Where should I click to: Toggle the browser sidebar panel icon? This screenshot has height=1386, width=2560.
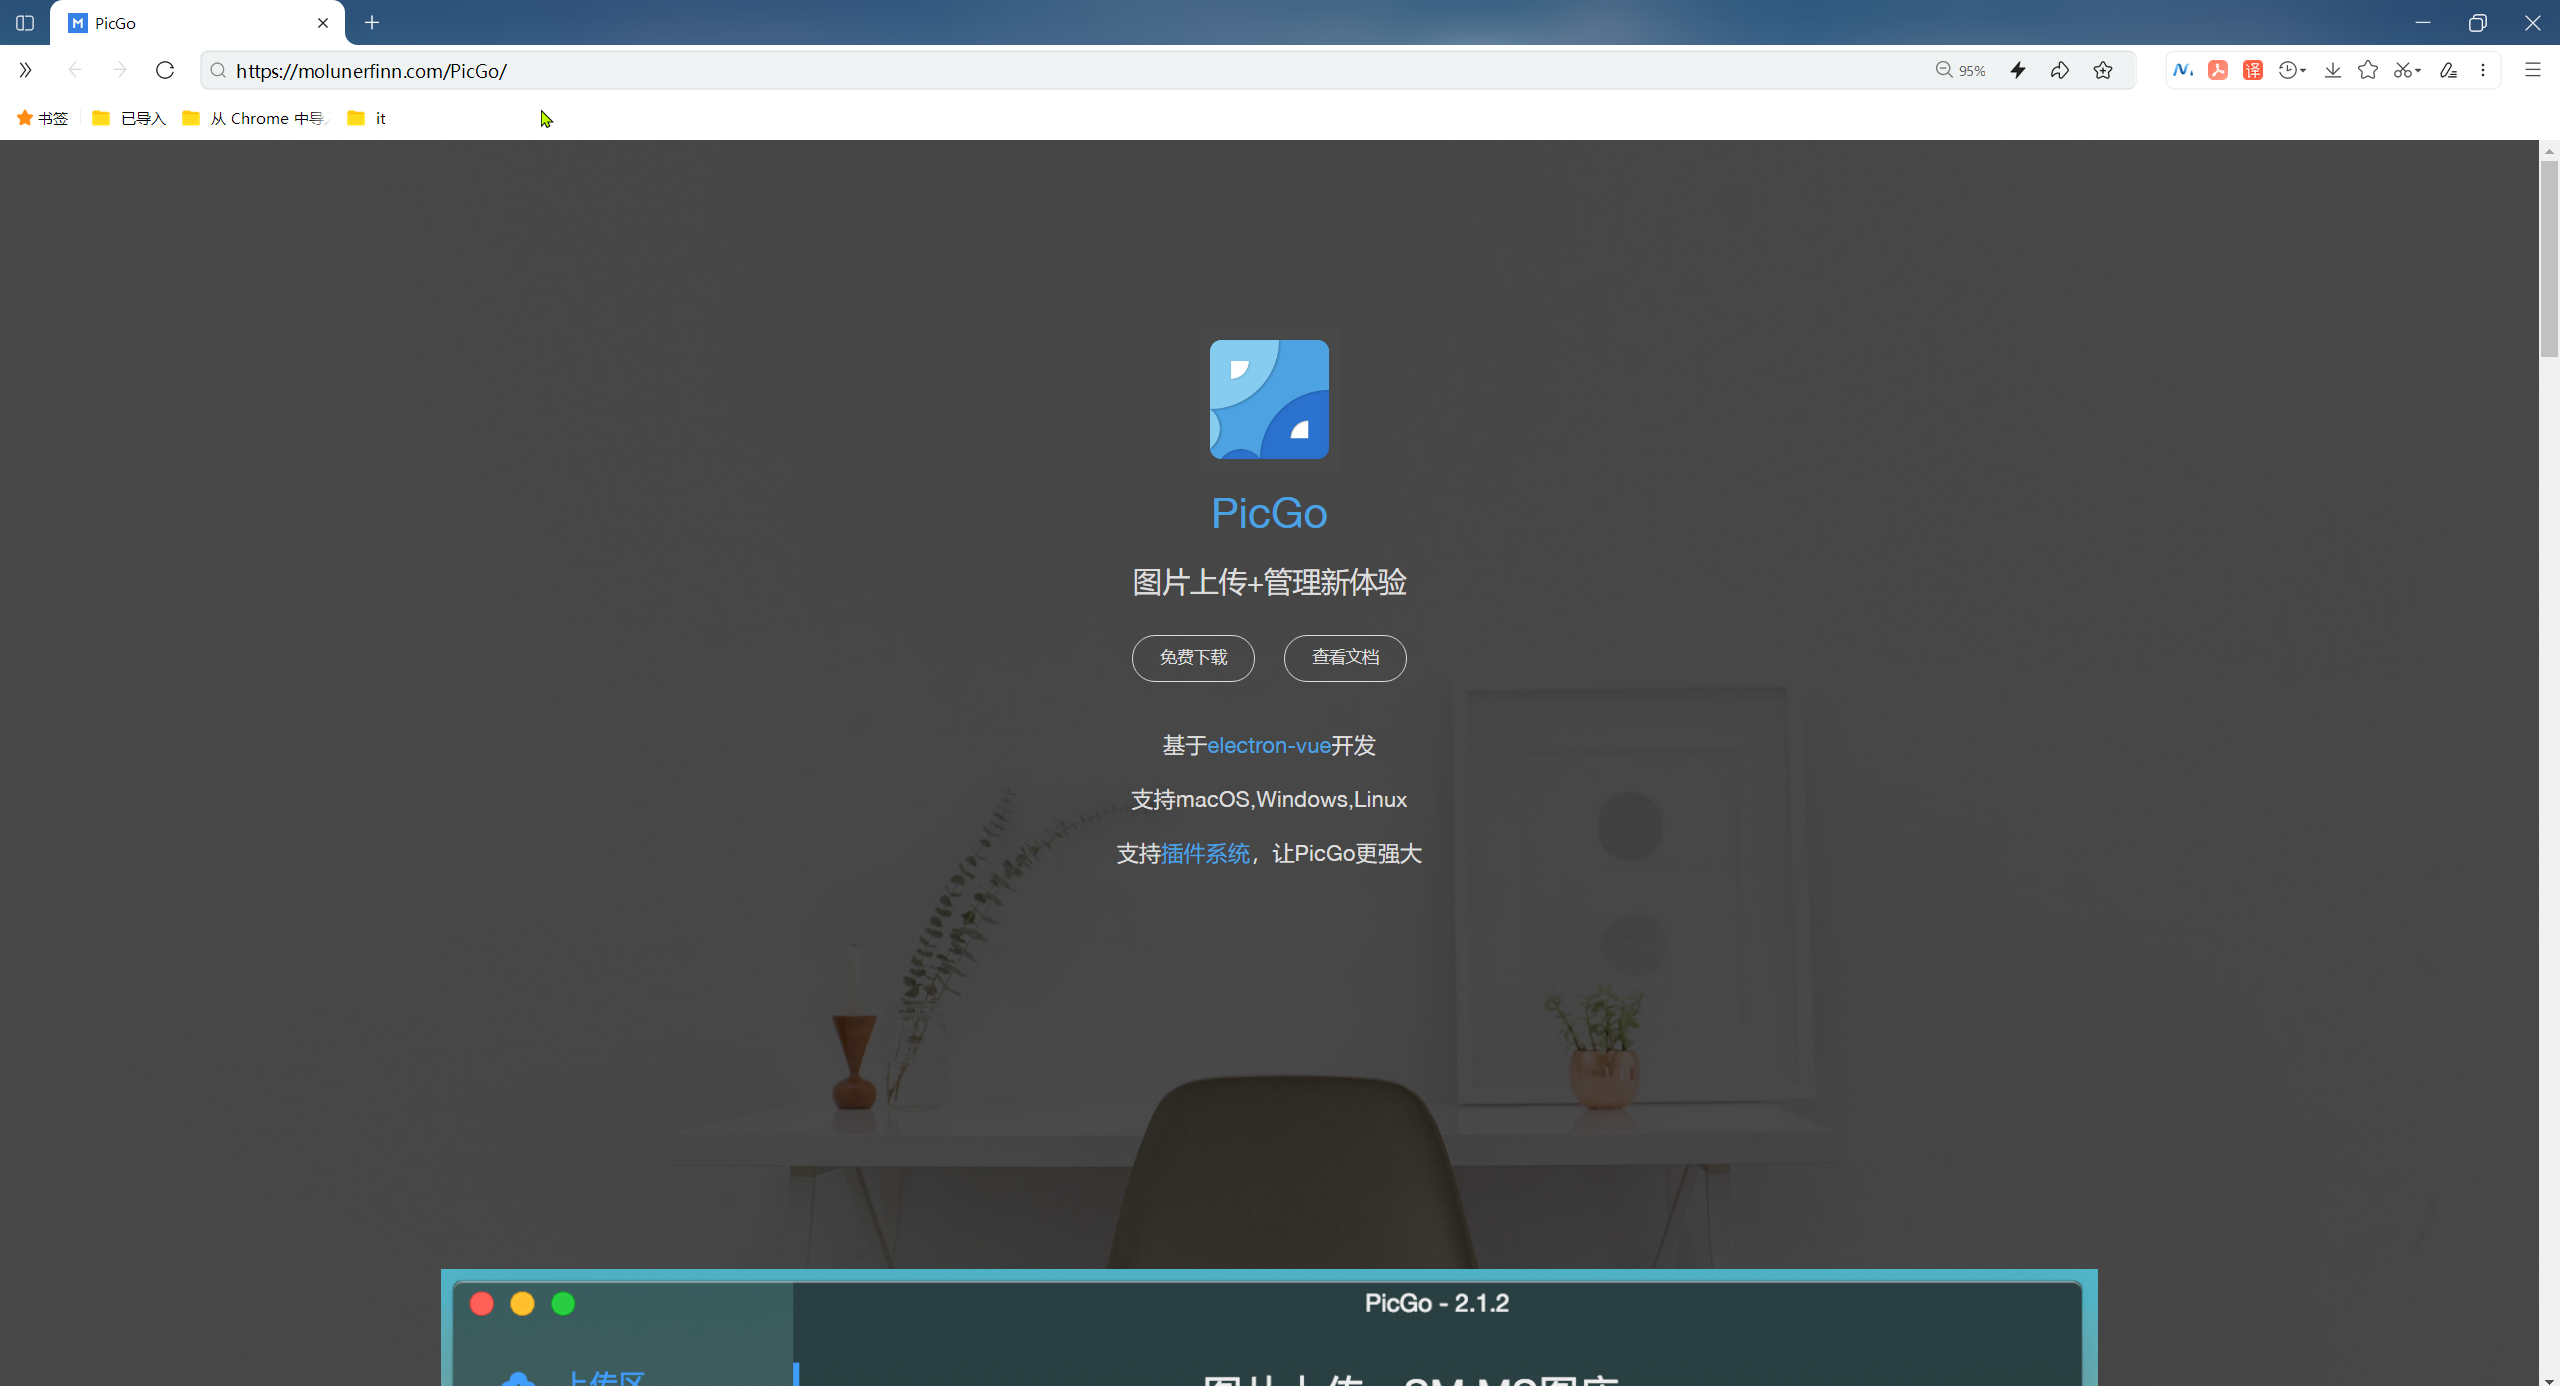click(x=25, y=23)
